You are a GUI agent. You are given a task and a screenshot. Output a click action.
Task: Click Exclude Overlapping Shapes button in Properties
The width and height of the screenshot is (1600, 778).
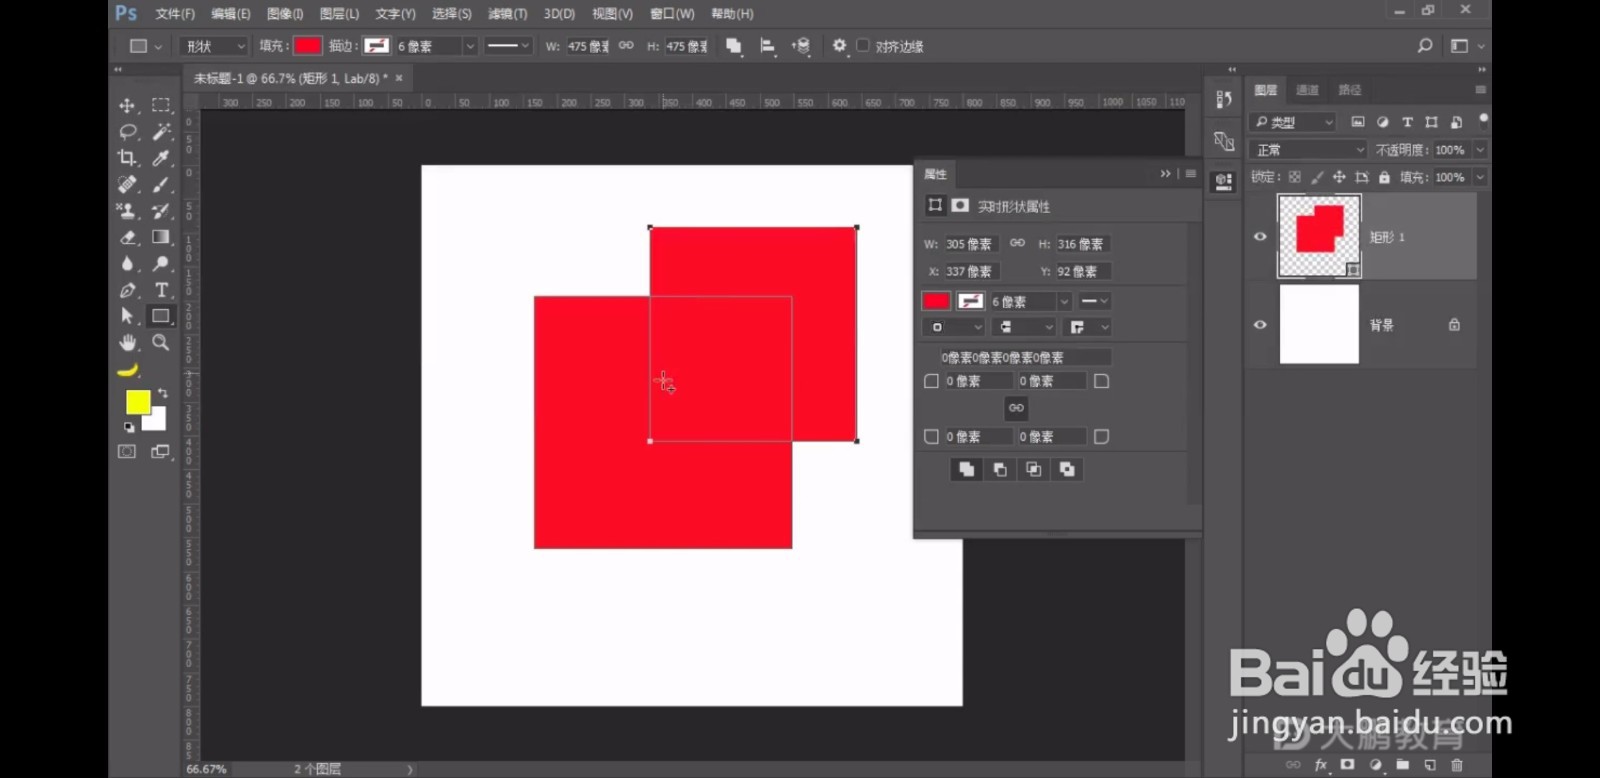[x=1067, y=469]
